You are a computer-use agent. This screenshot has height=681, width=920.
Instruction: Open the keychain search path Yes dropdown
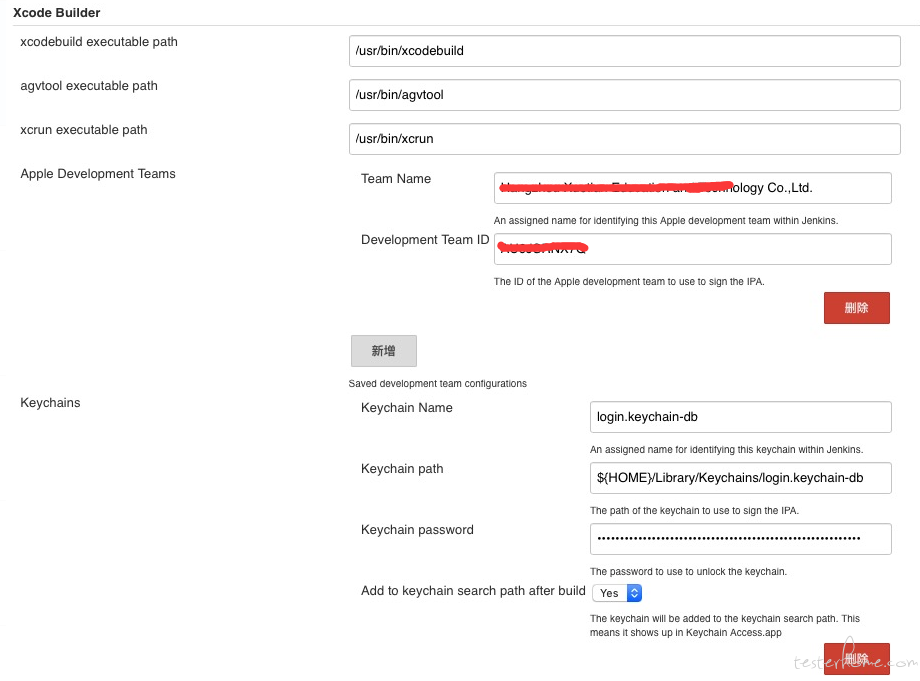[x=617, y=593]
